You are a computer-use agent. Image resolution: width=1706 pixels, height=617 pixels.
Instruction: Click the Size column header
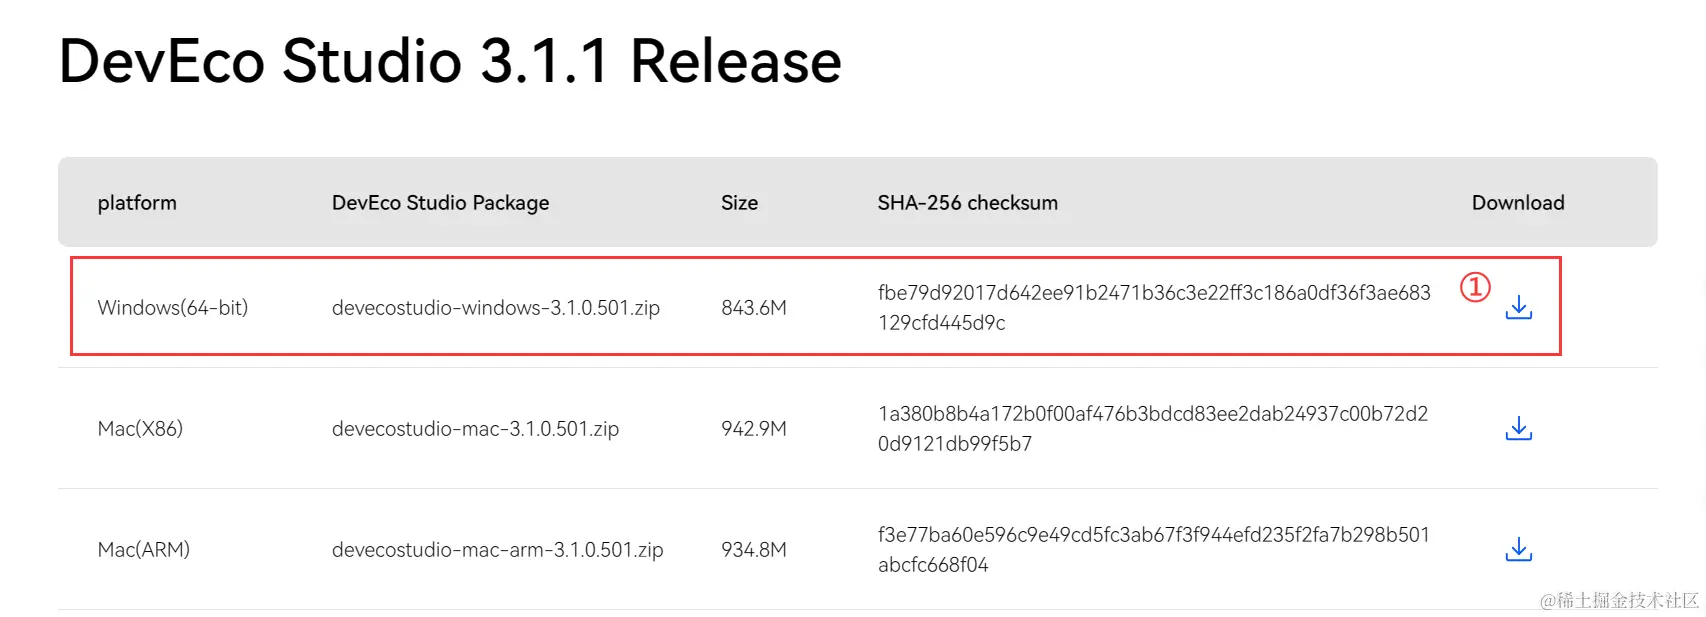coord(739,203)
